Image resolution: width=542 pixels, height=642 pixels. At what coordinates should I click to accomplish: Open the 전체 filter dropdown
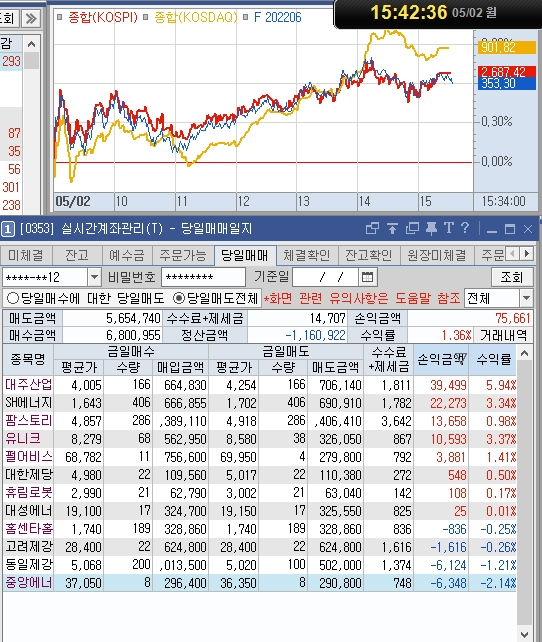point(526,298)
